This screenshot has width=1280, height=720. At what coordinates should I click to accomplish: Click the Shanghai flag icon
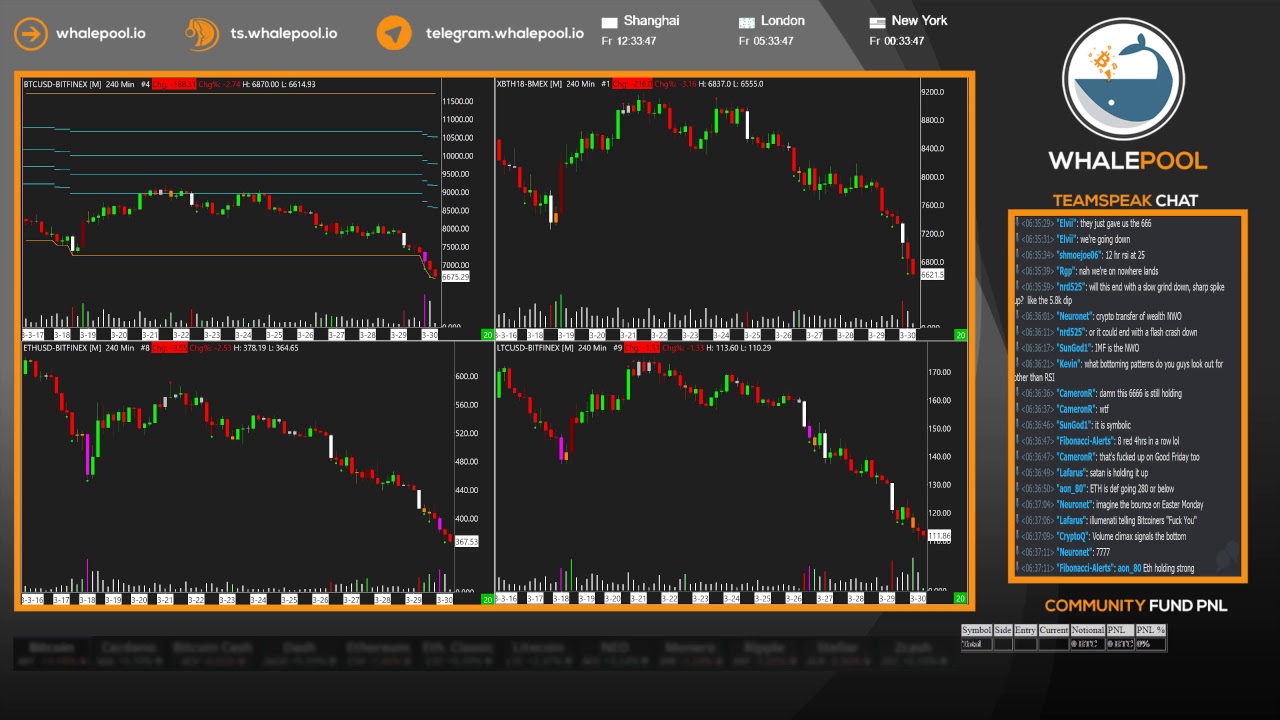pyautogui.click(x=610, y=22)
